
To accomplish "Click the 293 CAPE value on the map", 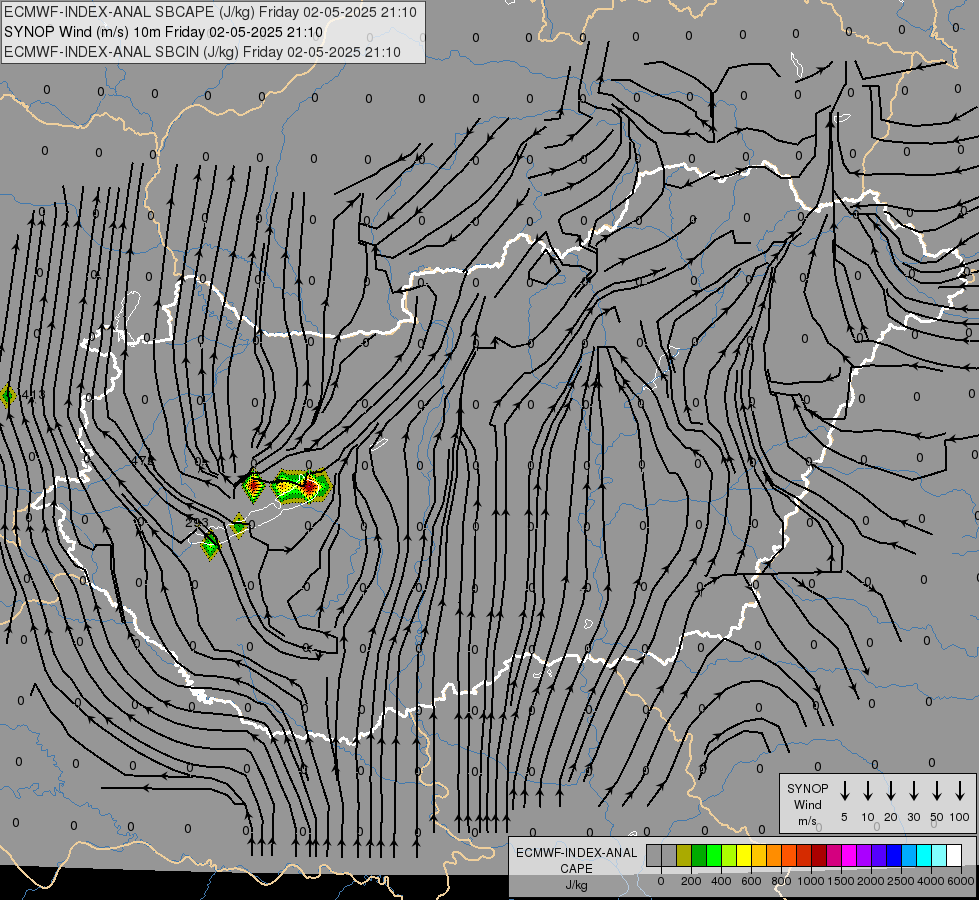I will (x=197, y=523).
